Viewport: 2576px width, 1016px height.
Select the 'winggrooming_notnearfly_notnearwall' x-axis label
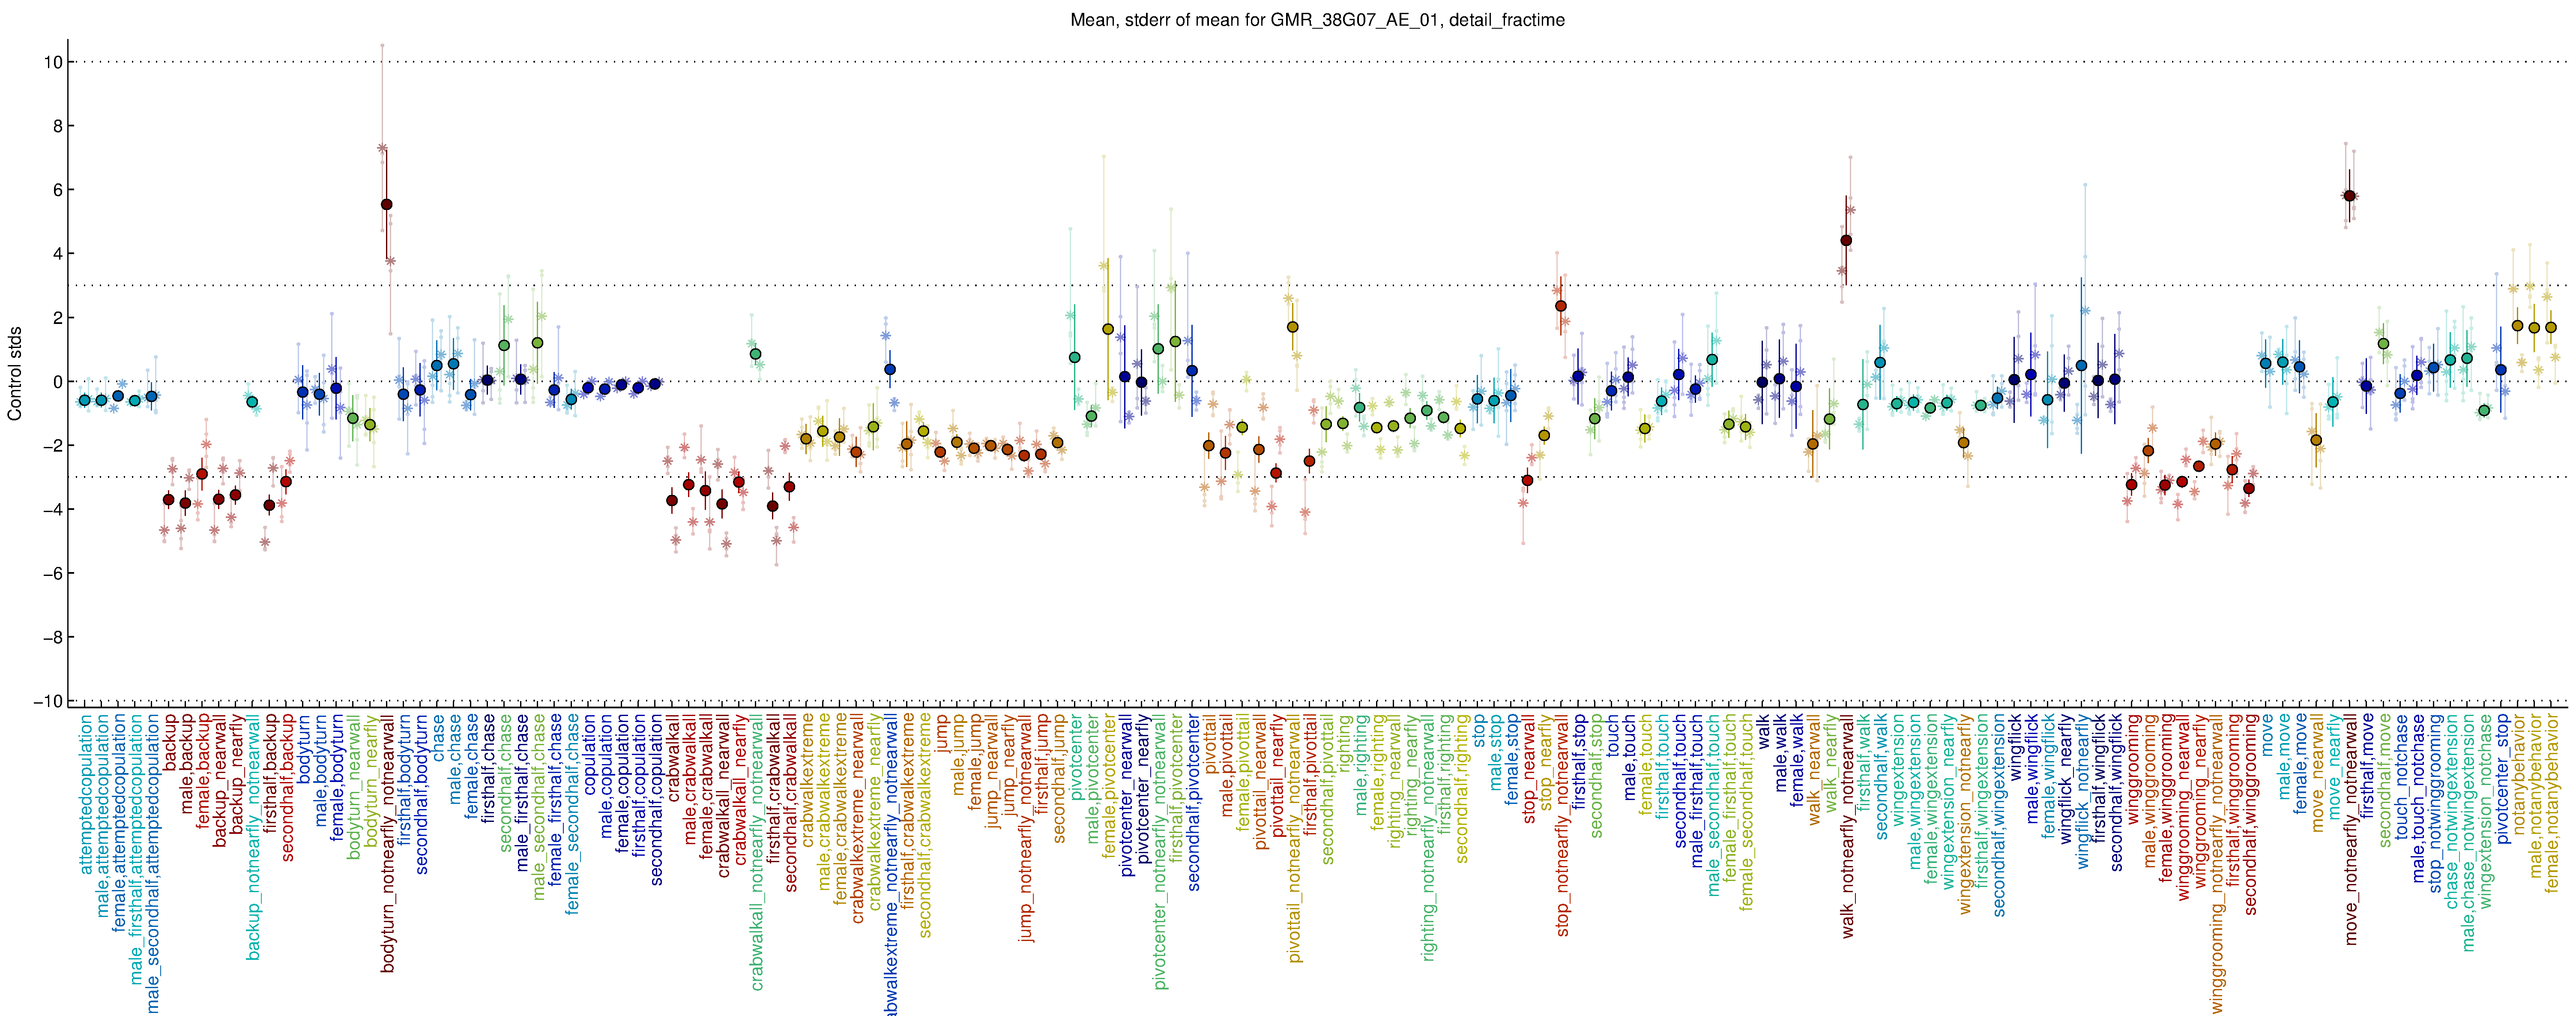tap(2217, 863)
